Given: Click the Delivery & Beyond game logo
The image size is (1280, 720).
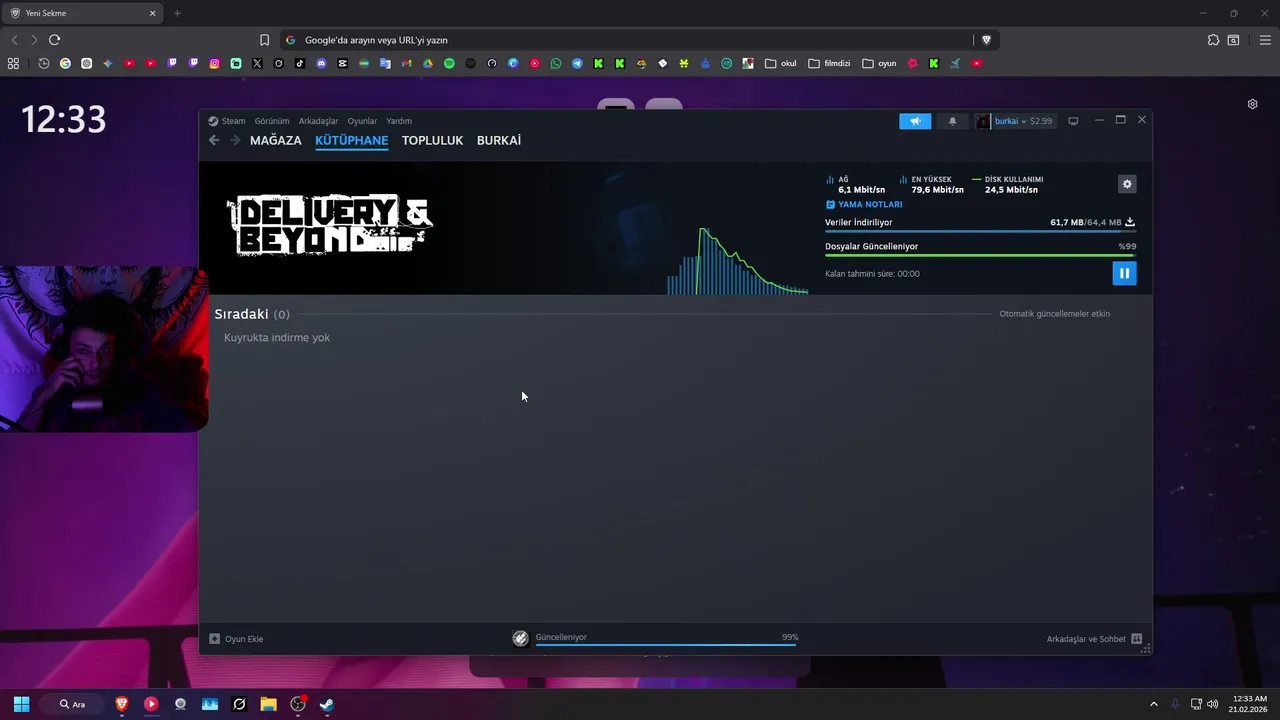Looking at the screenshot, I should 330,225.
